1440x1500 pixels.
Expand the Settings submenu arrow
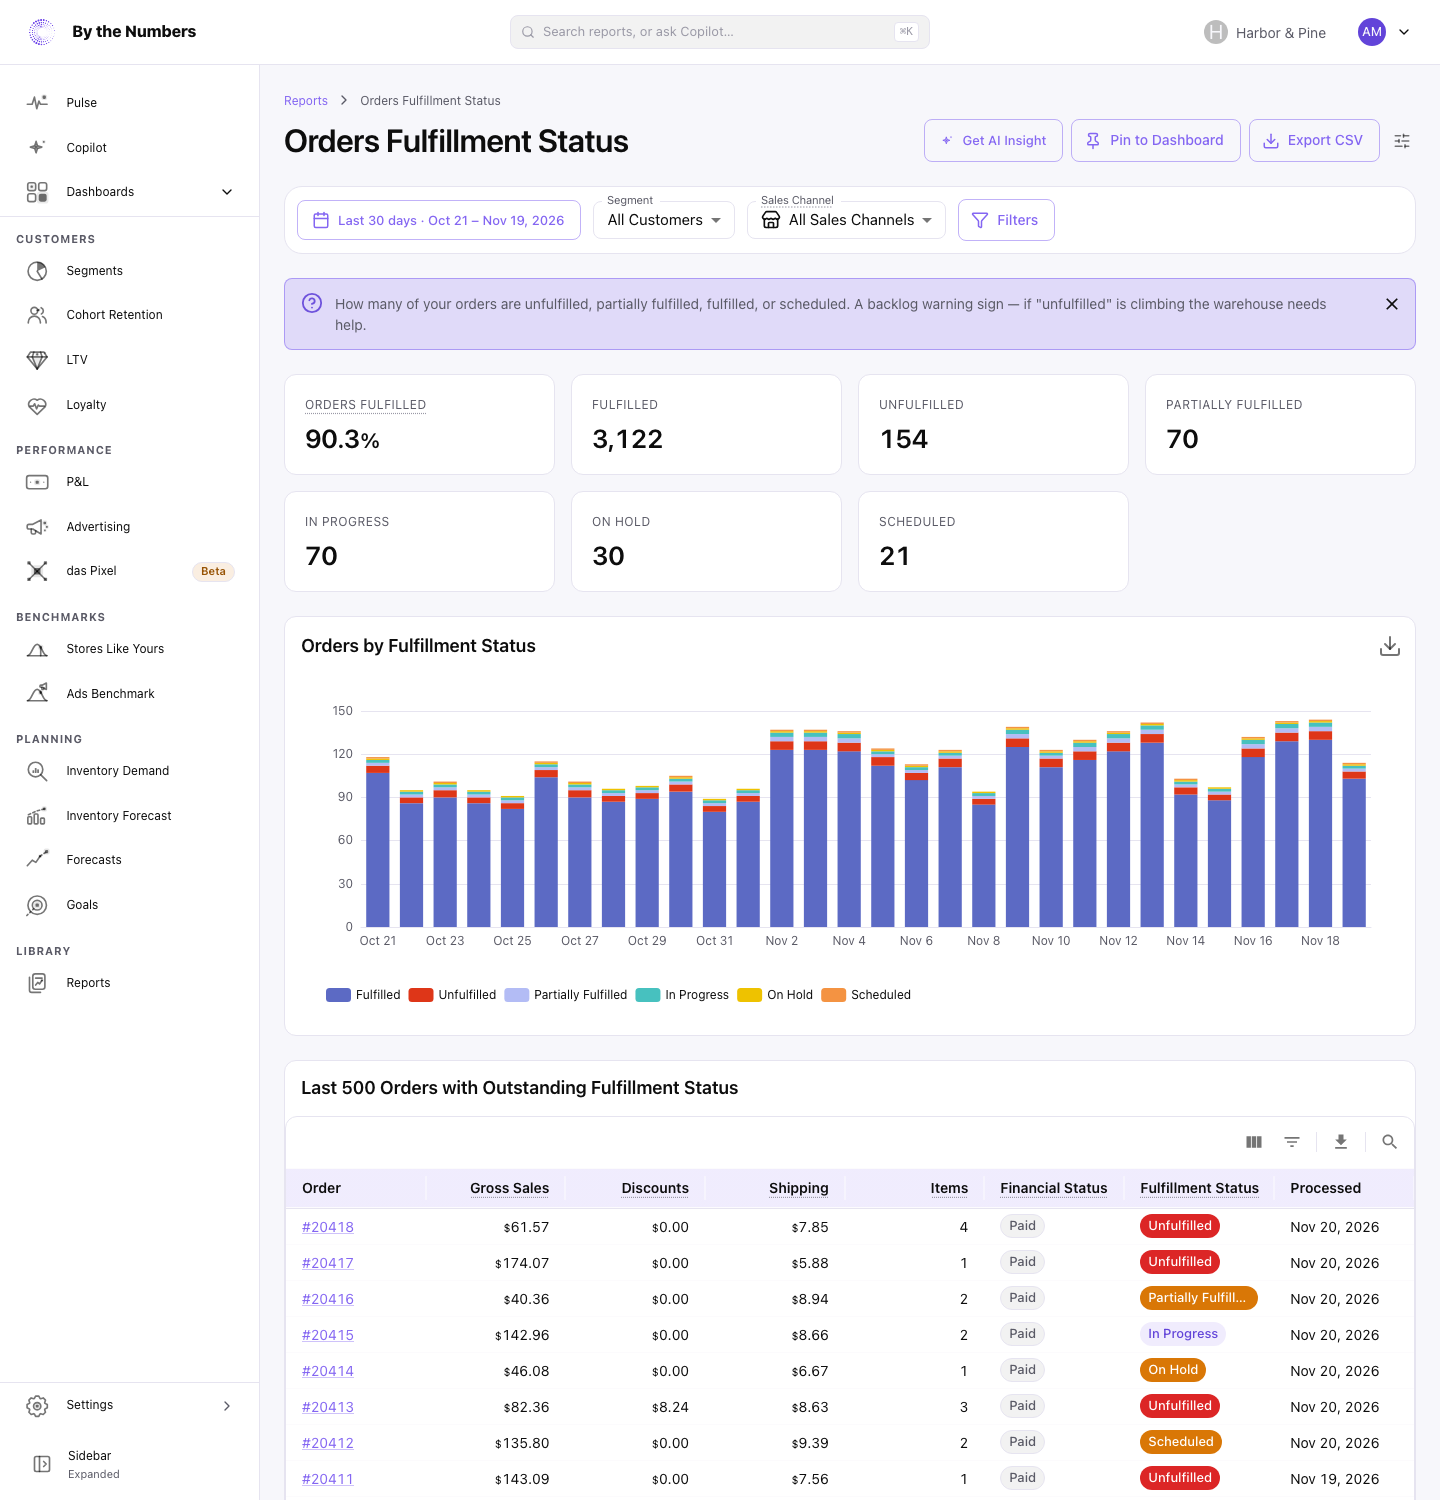pyautogui.click(x=227, y=1406)
